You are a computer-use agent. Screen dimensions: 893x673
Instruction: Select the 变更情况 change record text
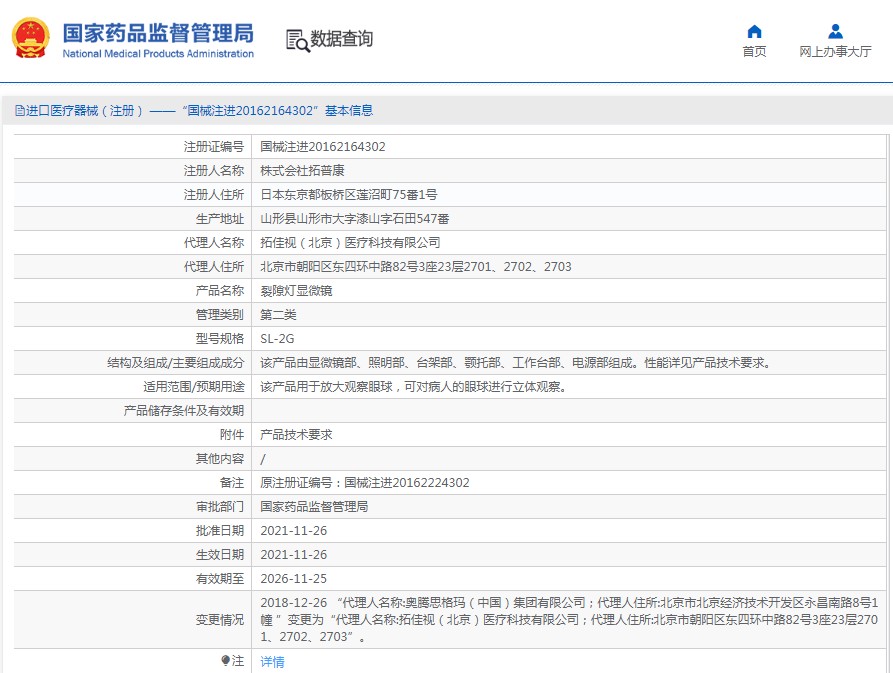pyautogui.click(x=569, y=619)
